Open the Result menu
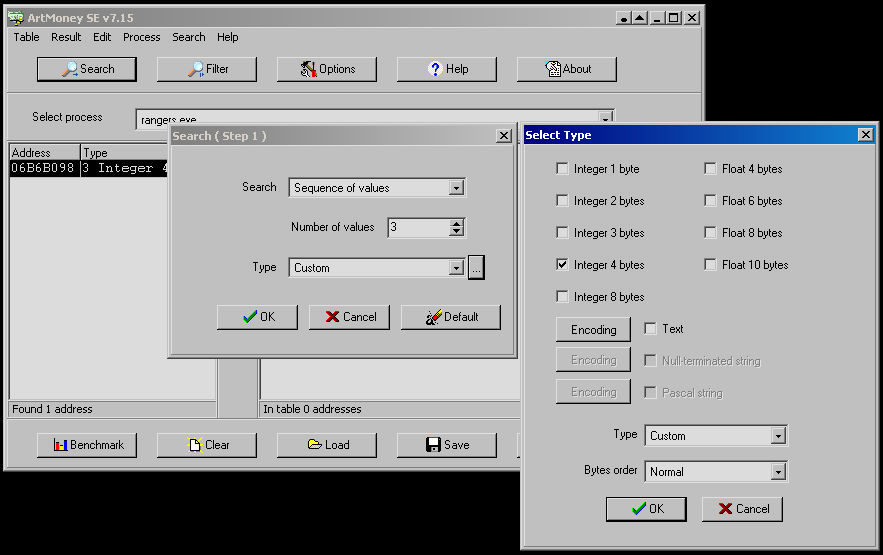 point(66,37)
